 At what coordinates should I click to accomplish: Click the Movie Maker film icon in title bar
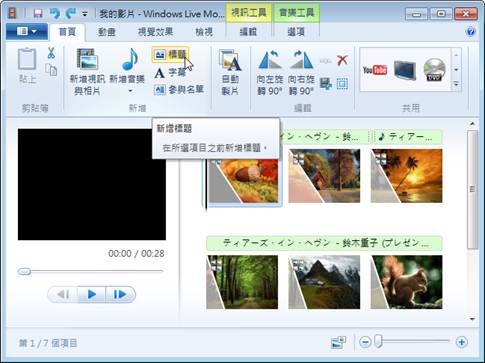pyautogui.click(x=13, y=13)
